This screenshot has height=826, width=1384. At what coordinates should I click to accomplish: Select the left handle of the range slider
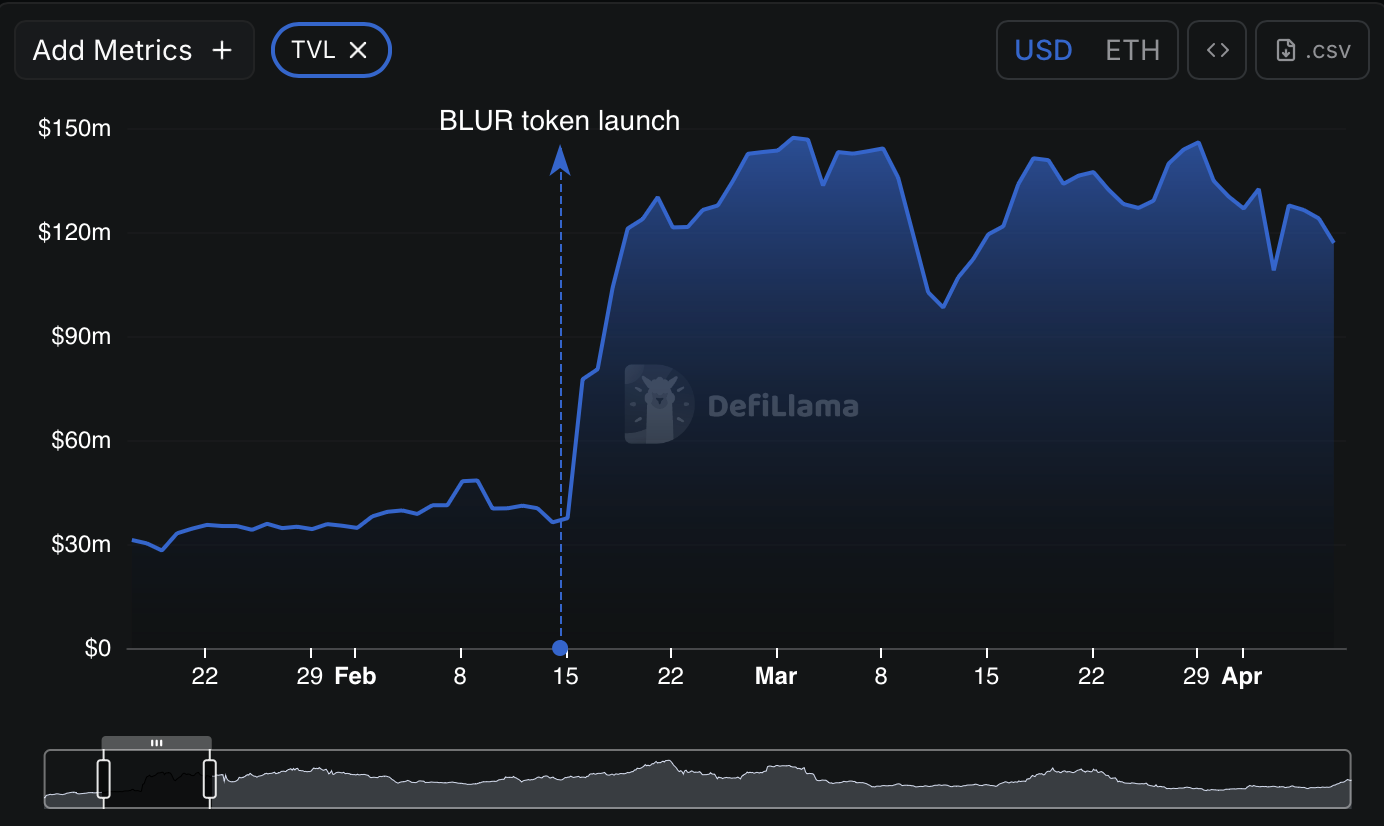click(103, 779)
